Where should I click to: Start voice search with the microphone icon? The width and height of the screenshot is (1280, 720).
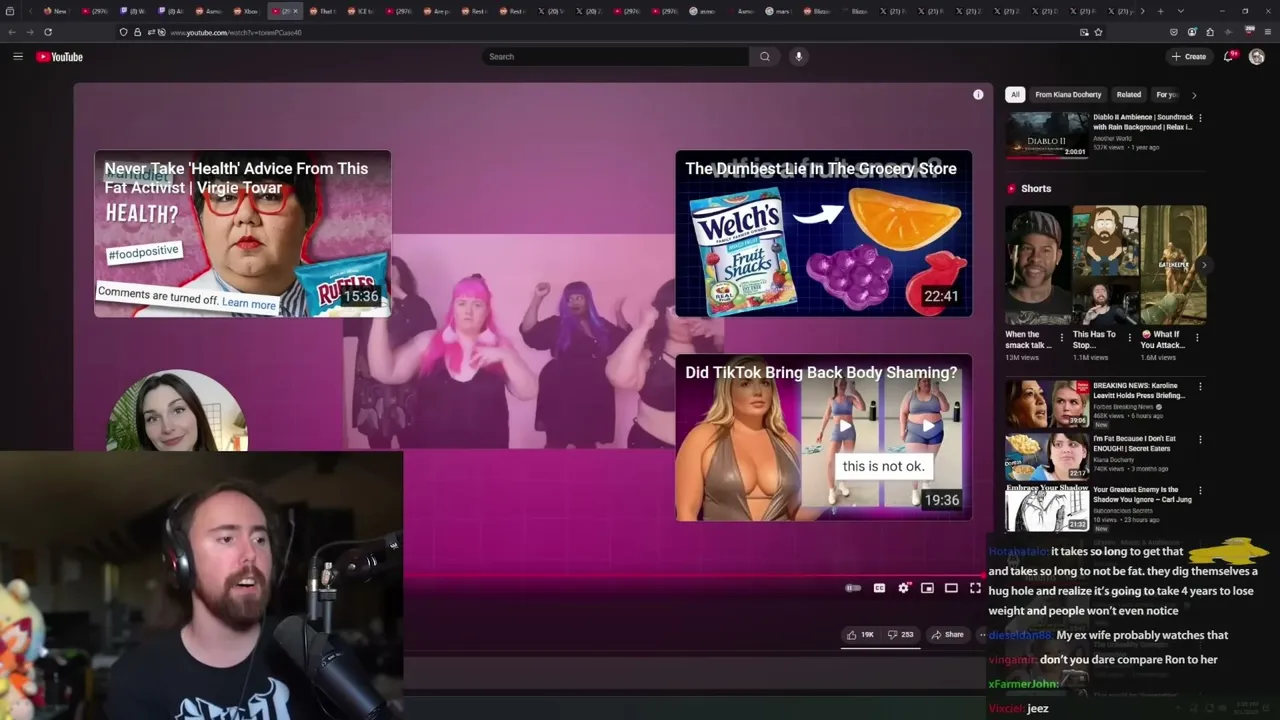798,57
